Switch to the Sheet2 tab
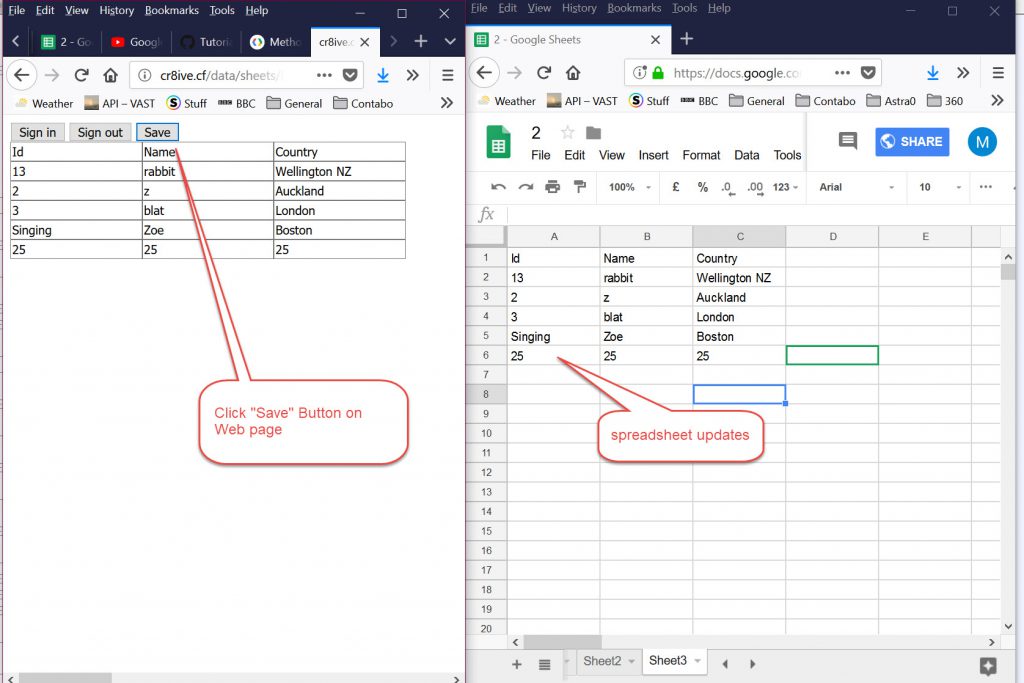Image resolution: width=1024 pixels, height=683 pixels. coord(602,661)
